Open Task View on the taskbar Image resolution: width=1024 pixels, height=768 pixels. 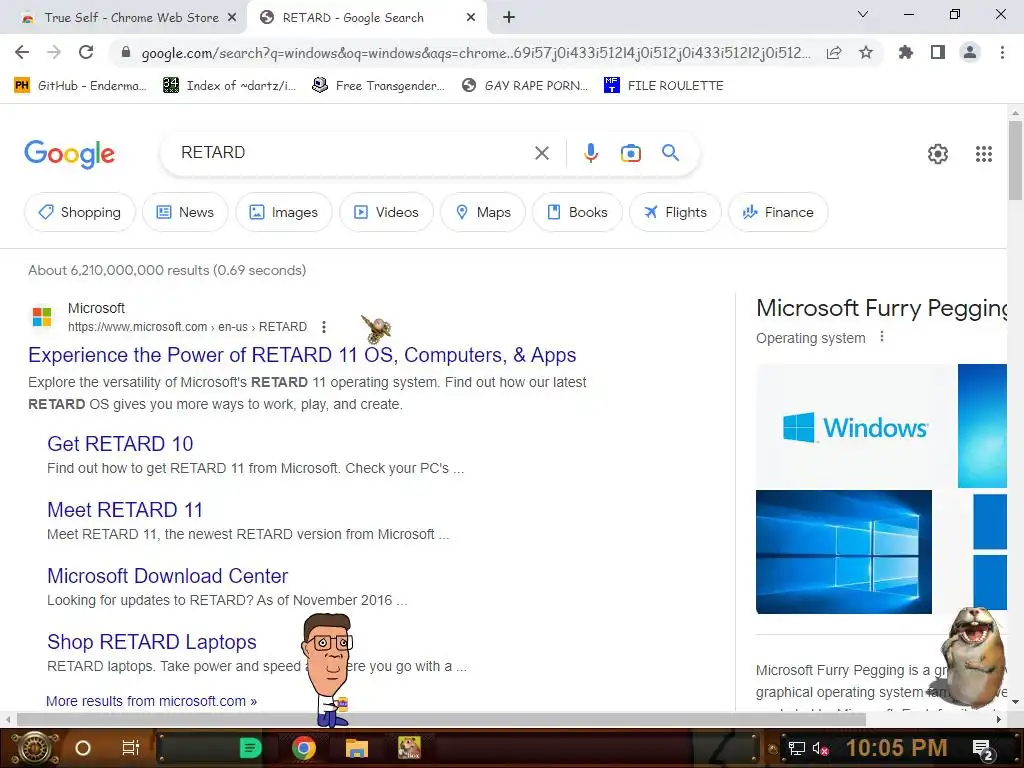[131, 748]
